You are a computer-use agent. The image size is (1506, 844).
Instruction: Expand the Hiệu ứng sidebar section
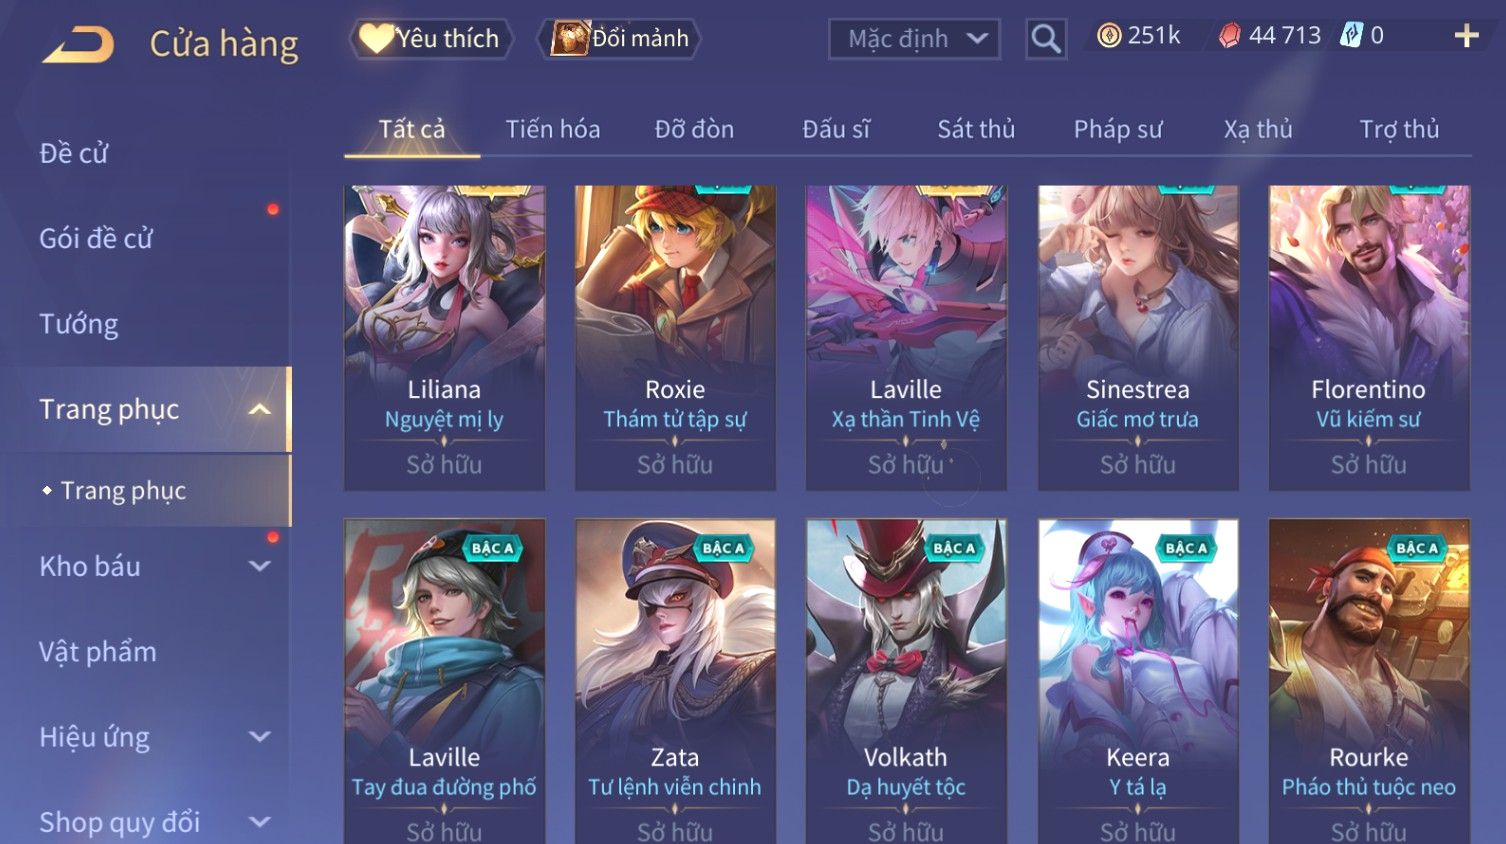(x=260, y=737)
